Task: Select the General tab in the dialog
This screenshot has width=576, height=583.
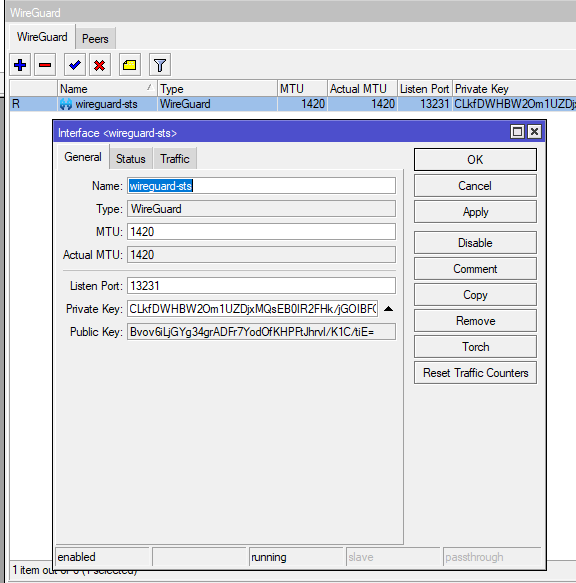Action: coord(83,157)
